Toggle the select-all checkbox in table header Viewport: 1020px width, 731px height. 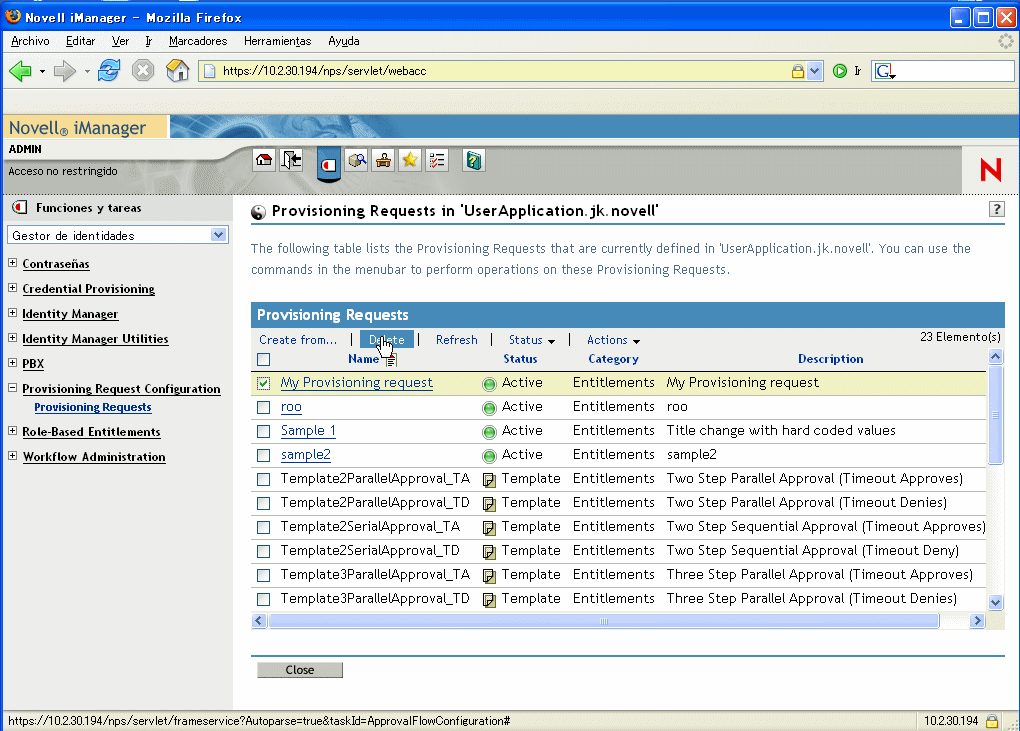pyautogui.click(x=263, y=359)
